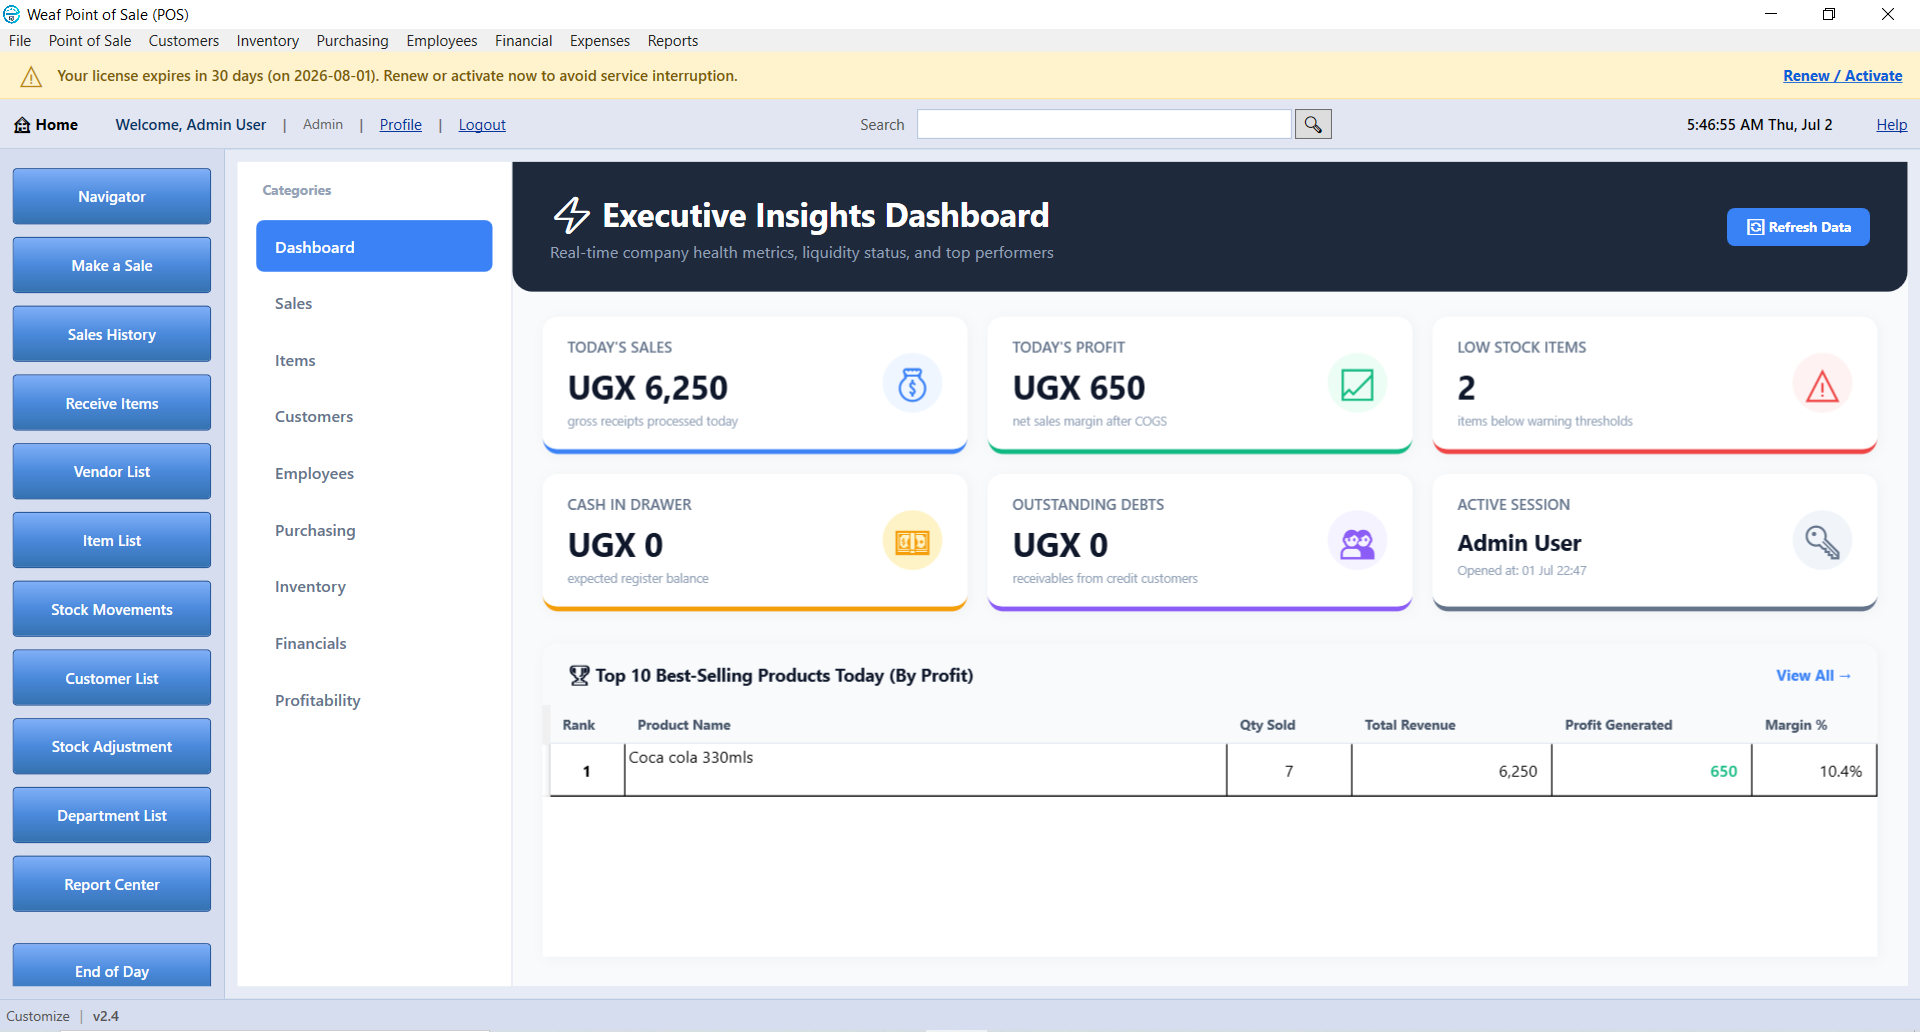1920x1032 pixels.
Task: Click the End of Day button
Action: tap(112, 966)
